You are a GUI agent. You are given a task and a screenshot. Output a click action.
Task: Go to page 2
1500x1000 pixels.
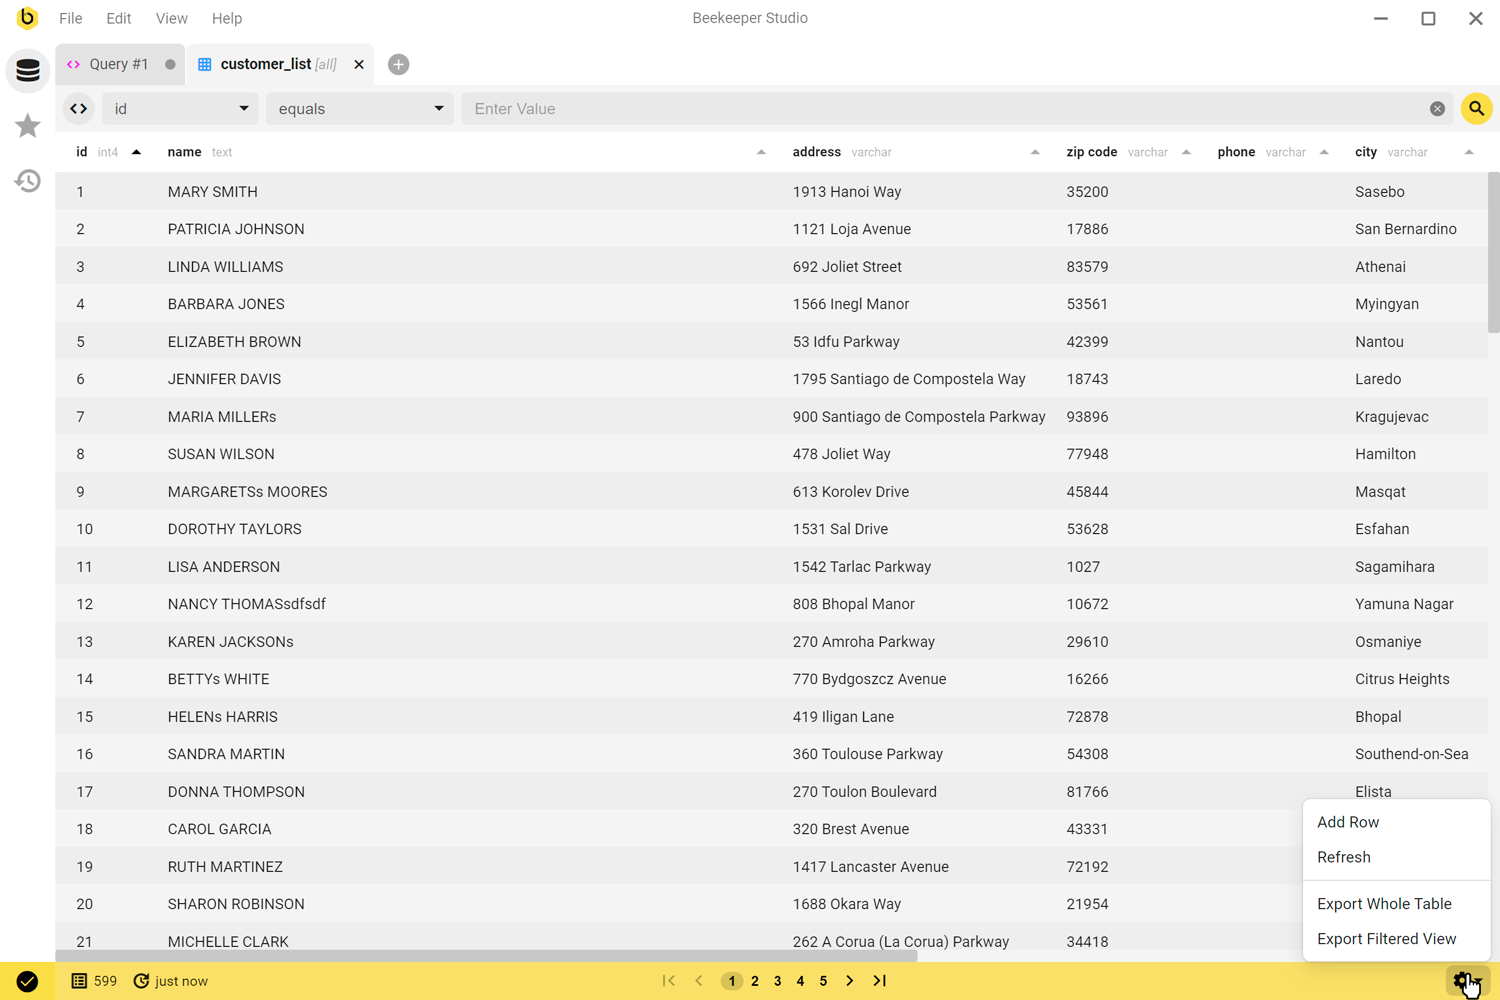point(755,981)
